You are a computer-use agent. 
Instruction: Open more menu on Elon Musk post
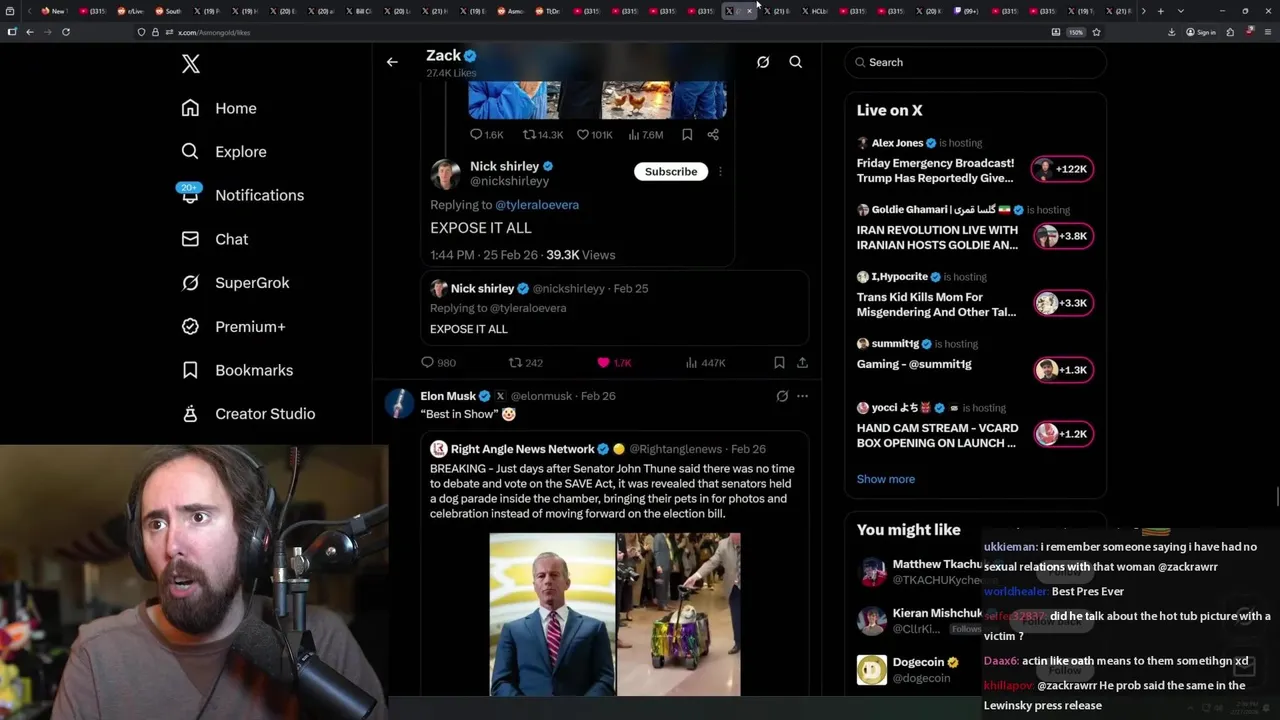[802, 396]
